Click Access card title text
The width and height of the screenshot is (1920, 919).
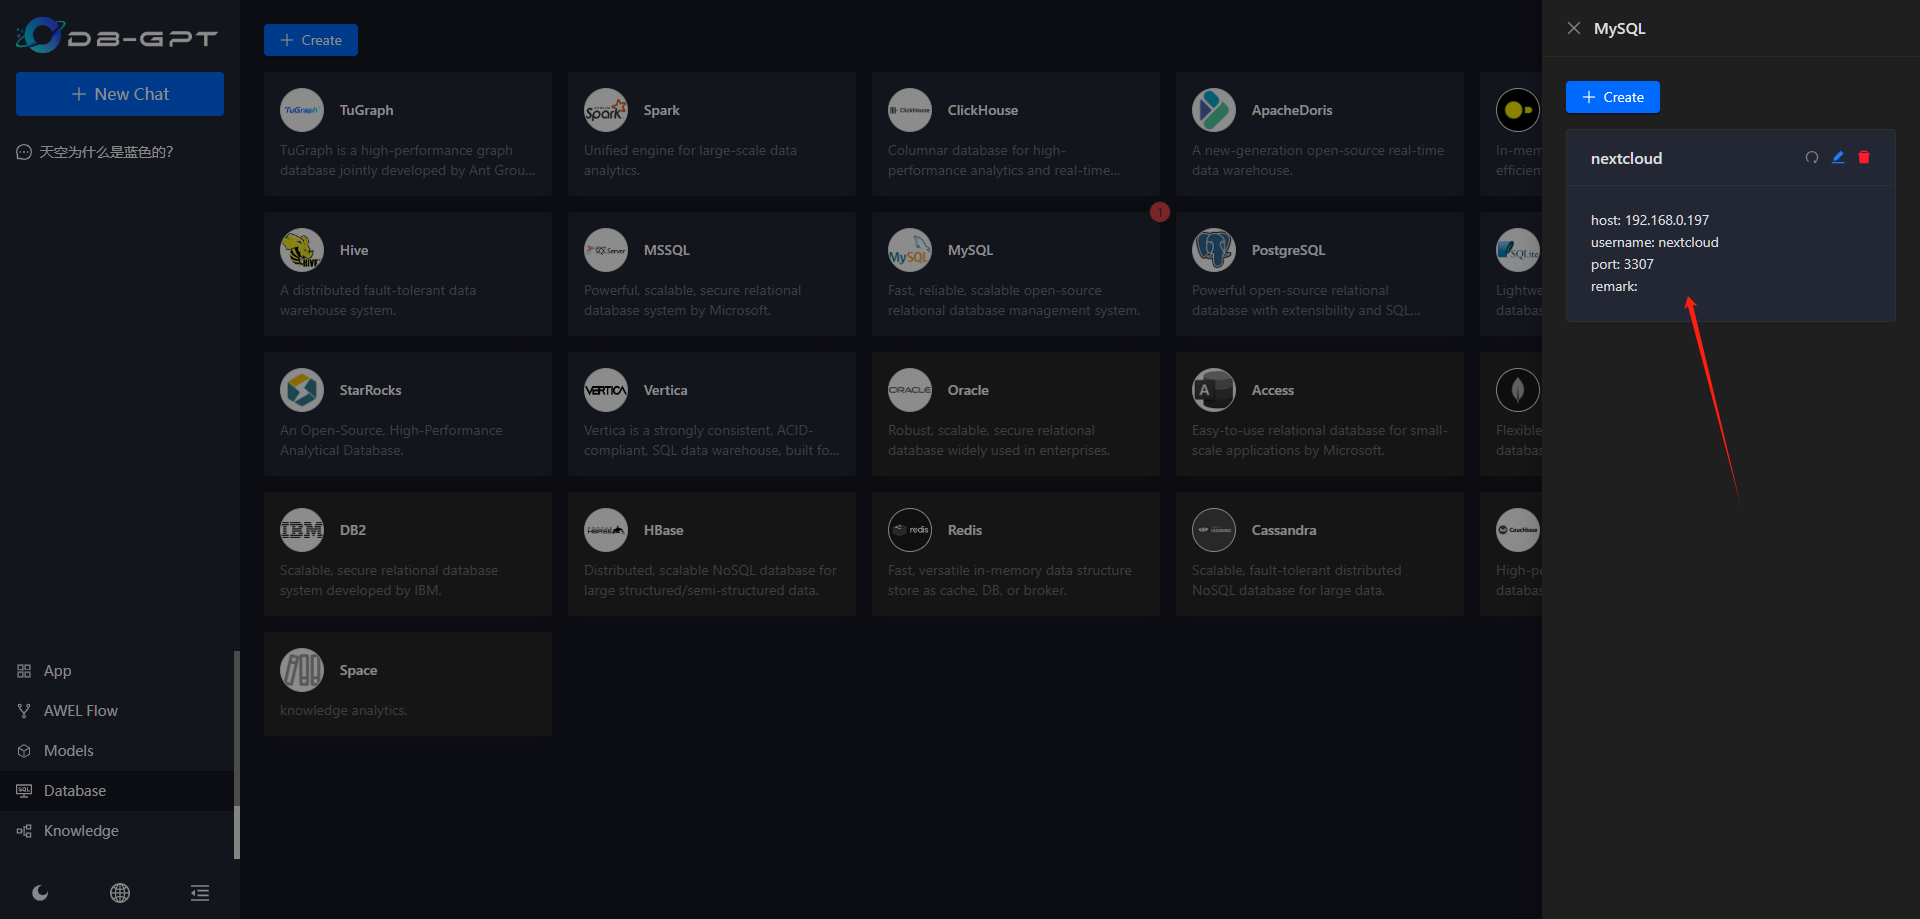pyautogui.click(x=1273, y=390)
